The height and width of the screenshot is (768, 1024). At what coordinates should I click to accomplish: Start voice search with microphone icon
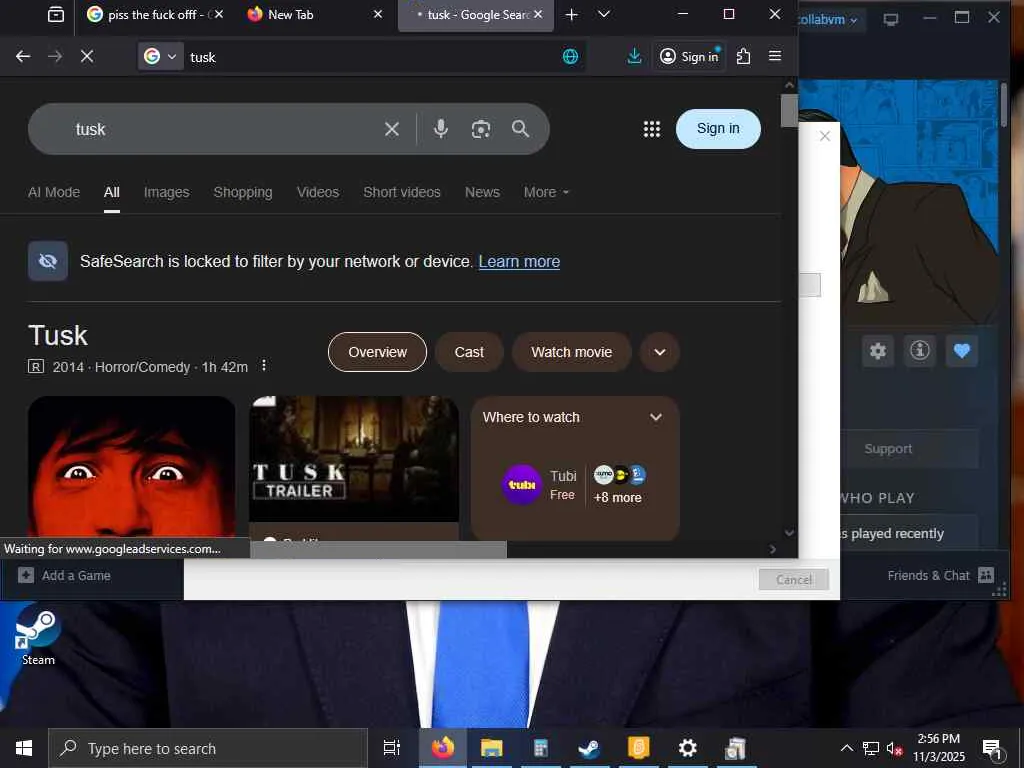[441, 129]
